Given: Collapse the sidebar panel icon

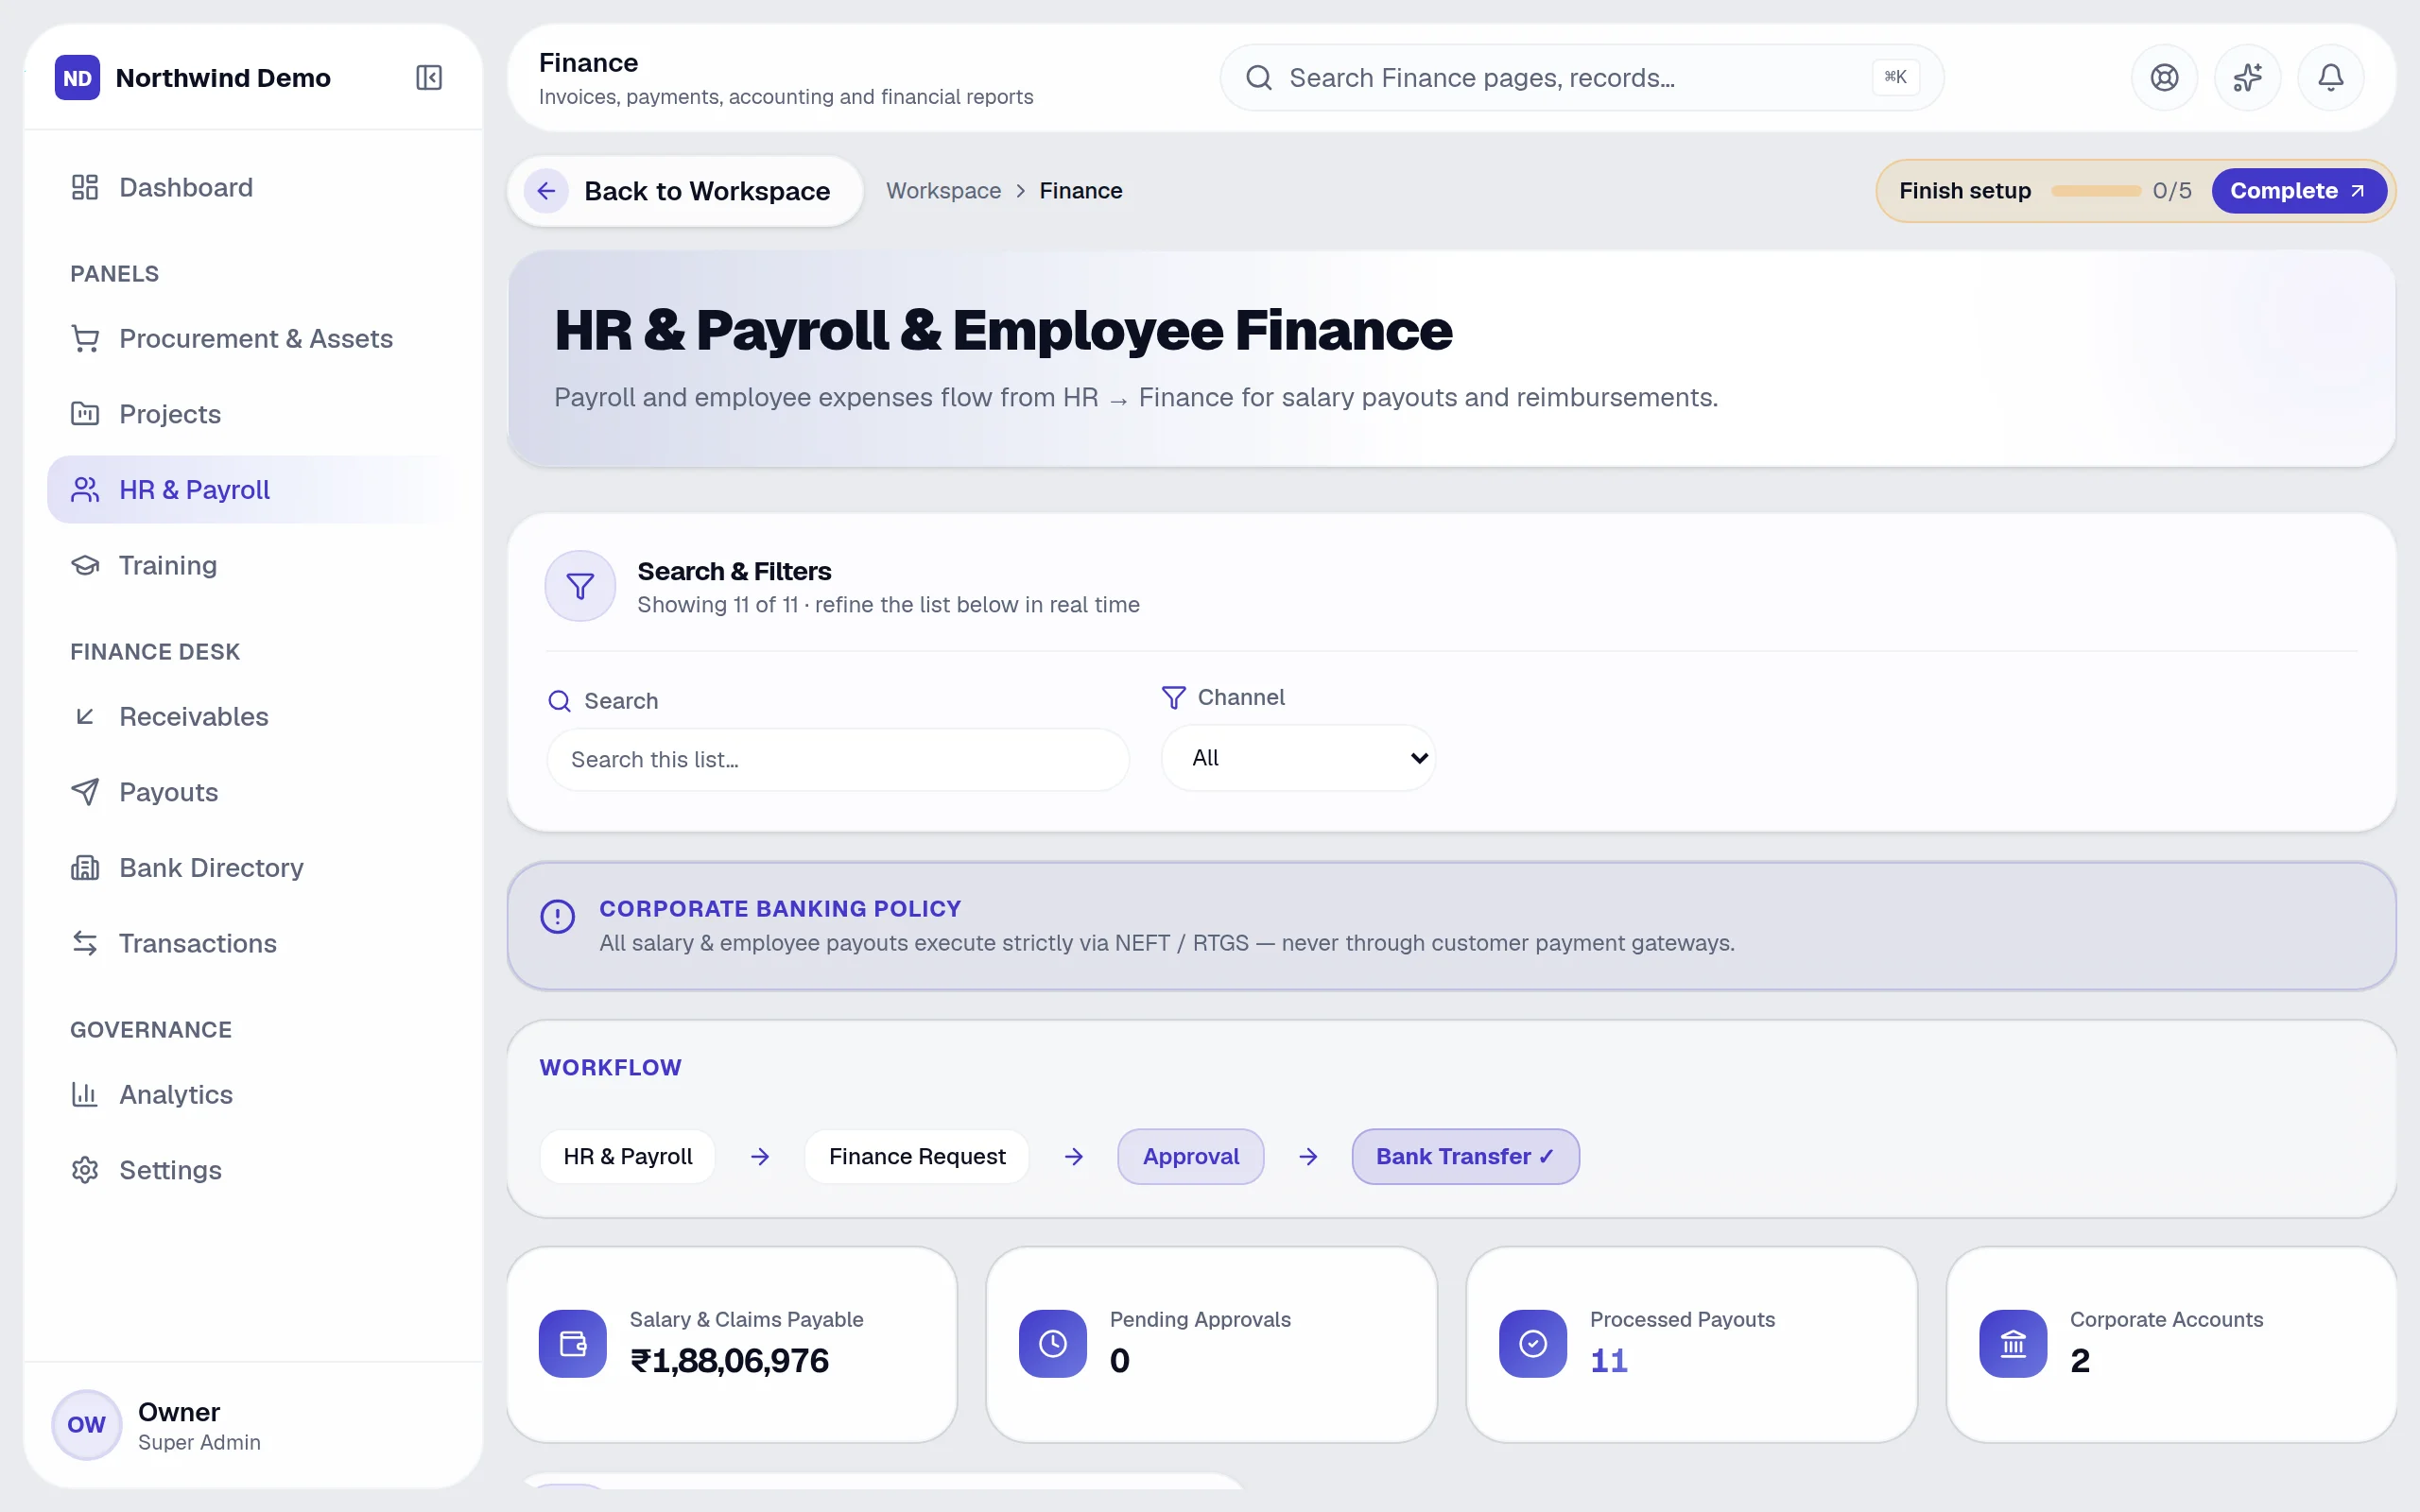Looking at the screenshot, I should click(429, 77).
